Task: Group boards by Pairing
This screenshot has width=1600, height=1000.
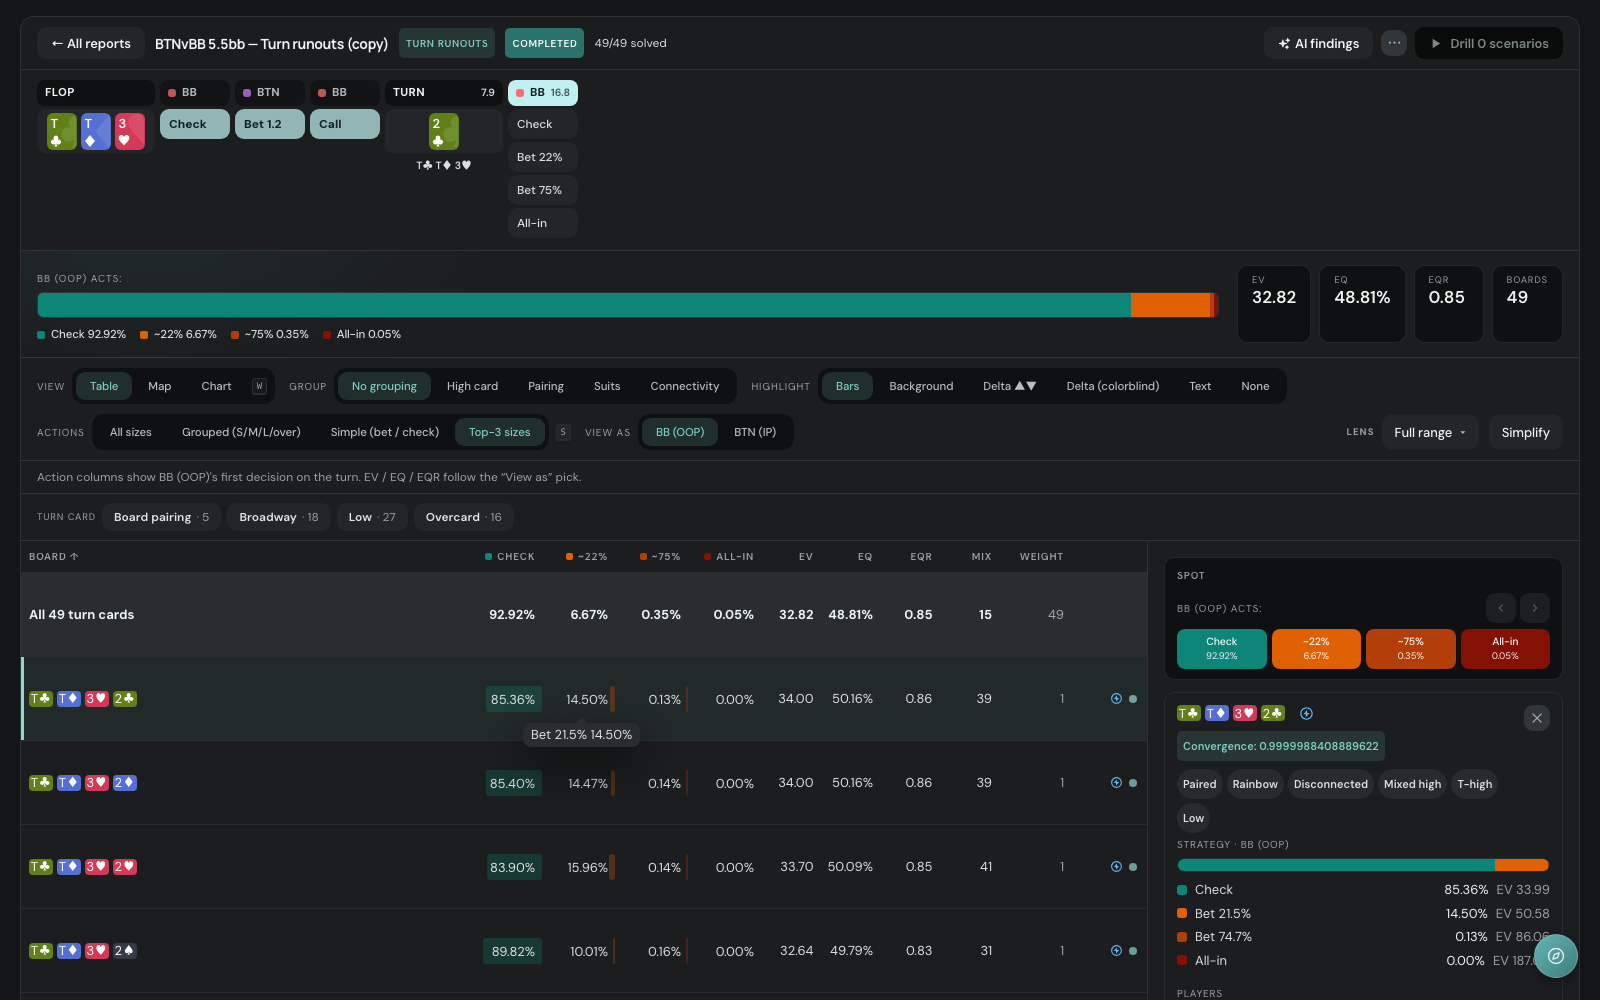Action: coord(546,386)
